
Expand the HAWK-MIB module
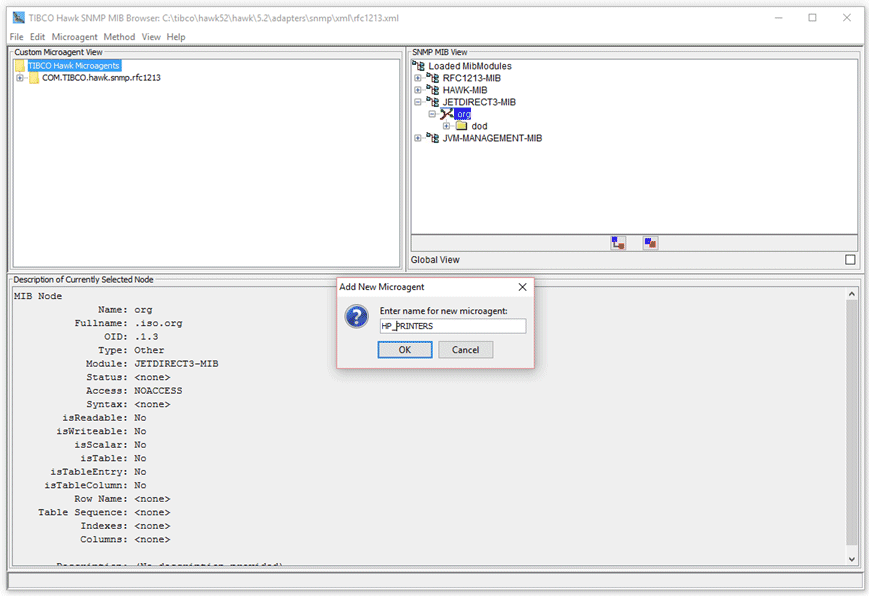[x=418, y=90]
